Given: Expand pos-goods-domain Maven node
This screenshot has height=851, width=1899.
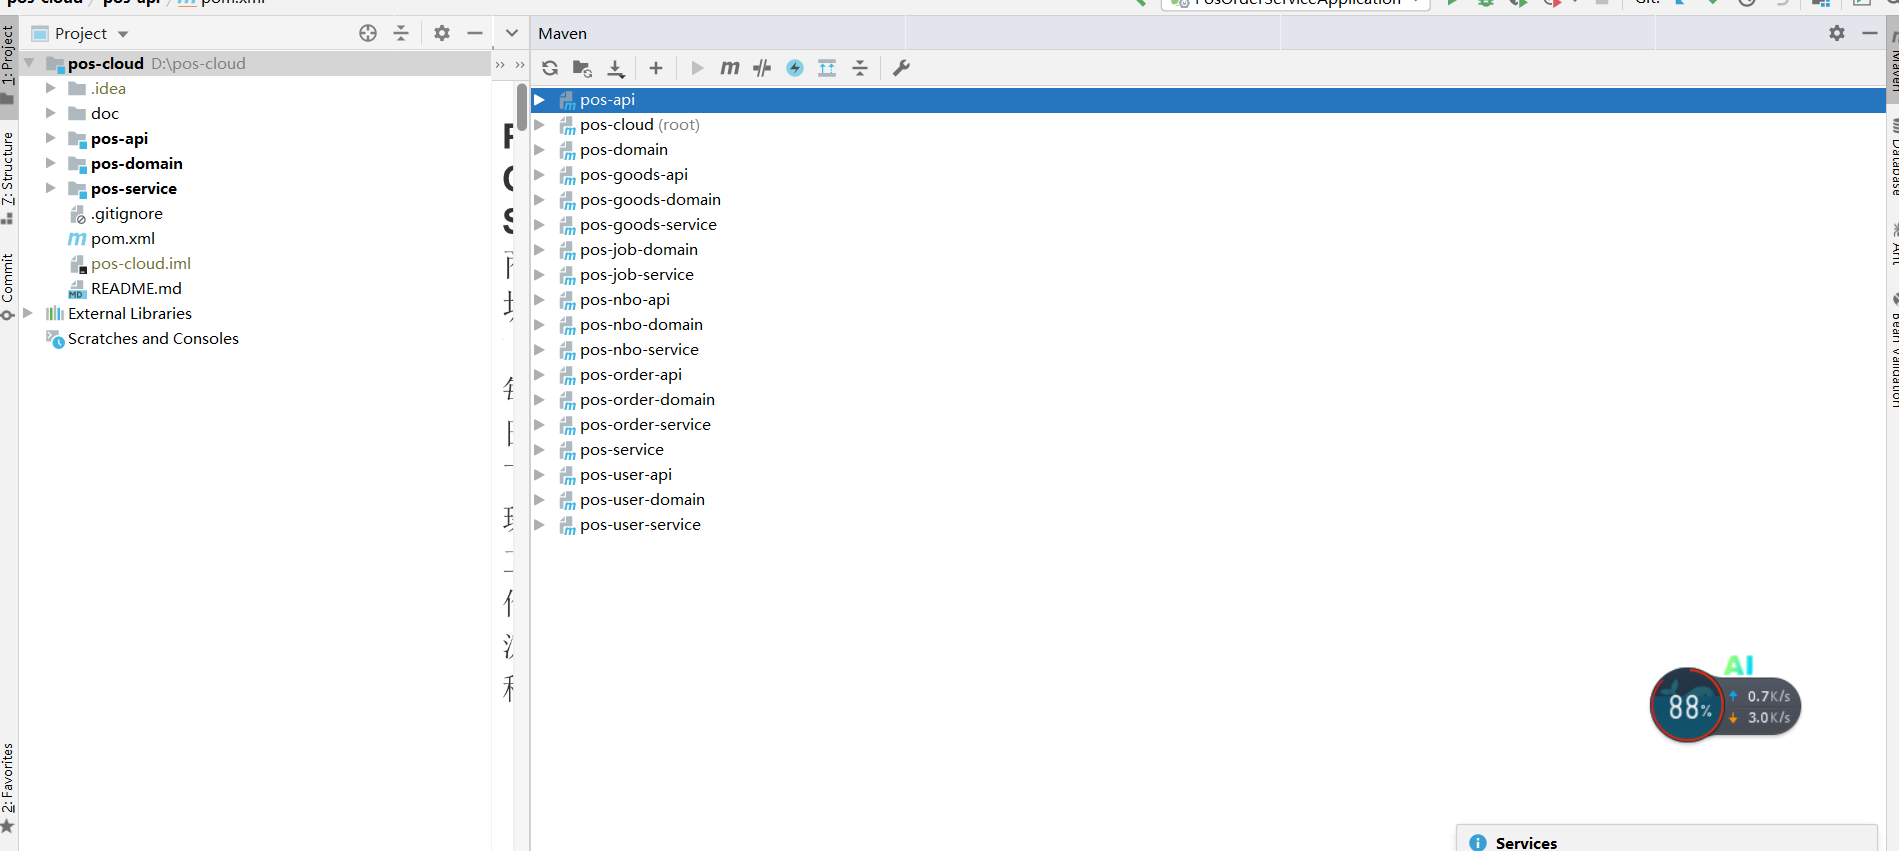Looking at the screenshot, I should tap(540, 200).
